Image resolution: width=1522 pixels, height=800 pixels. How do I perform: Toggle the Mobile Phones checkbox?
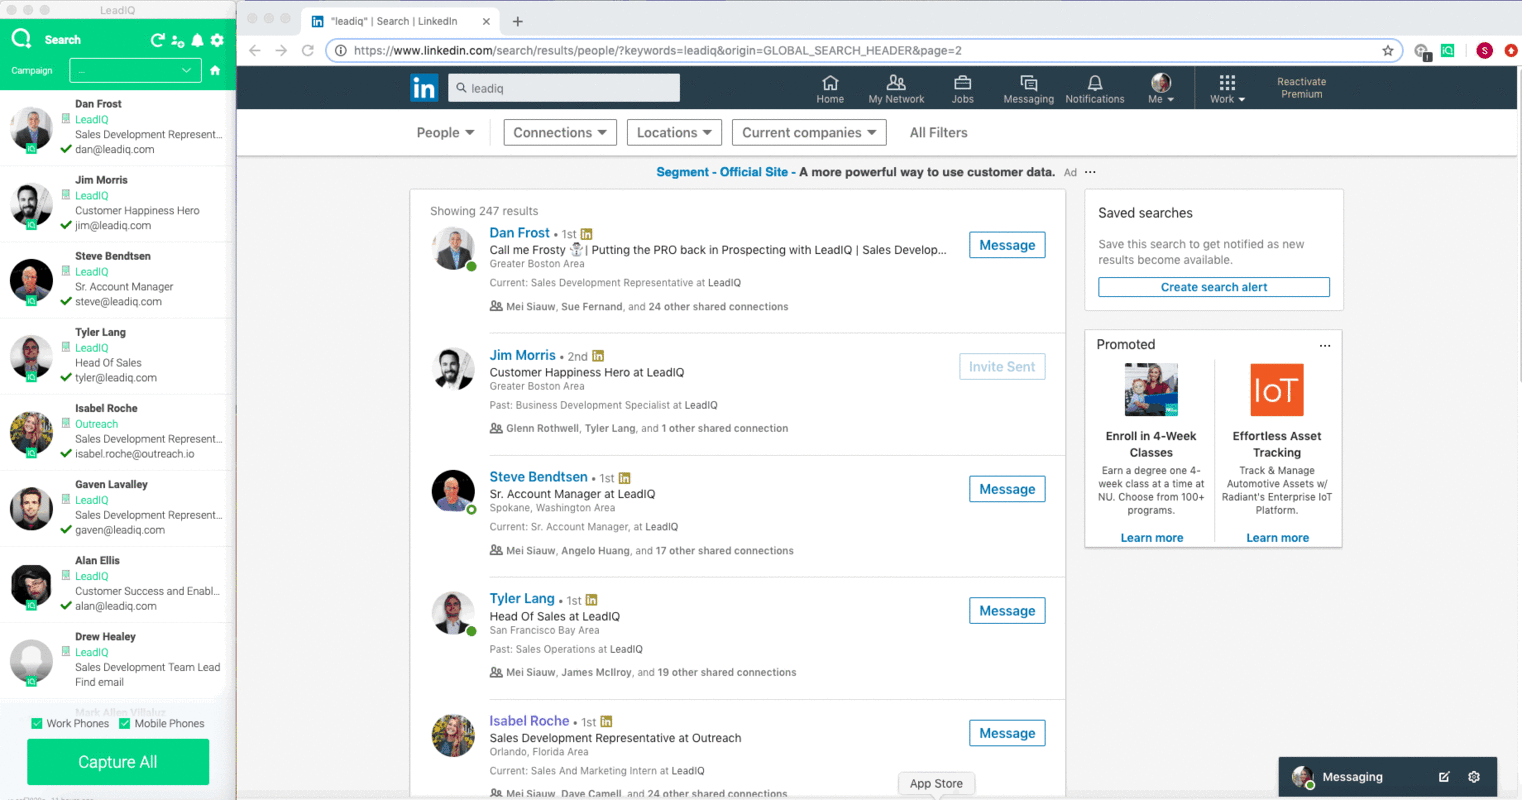(x=125, y=723)
